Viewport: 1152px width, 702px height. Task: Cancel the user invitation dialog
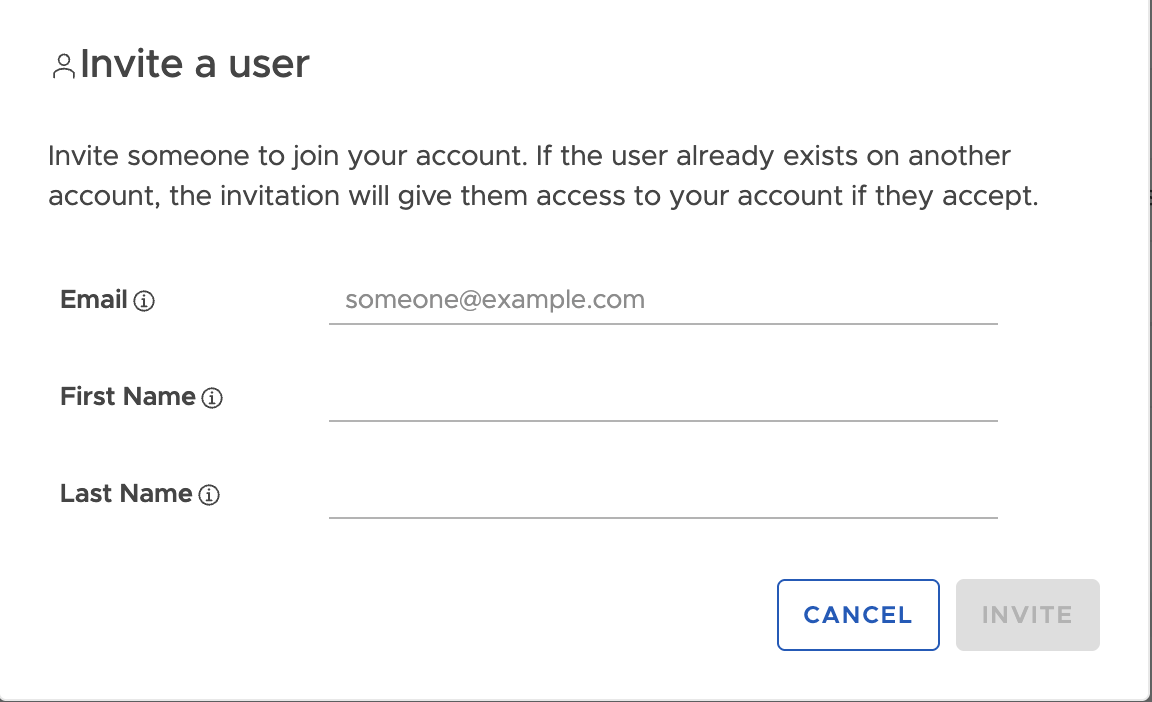tap(858, 615)
